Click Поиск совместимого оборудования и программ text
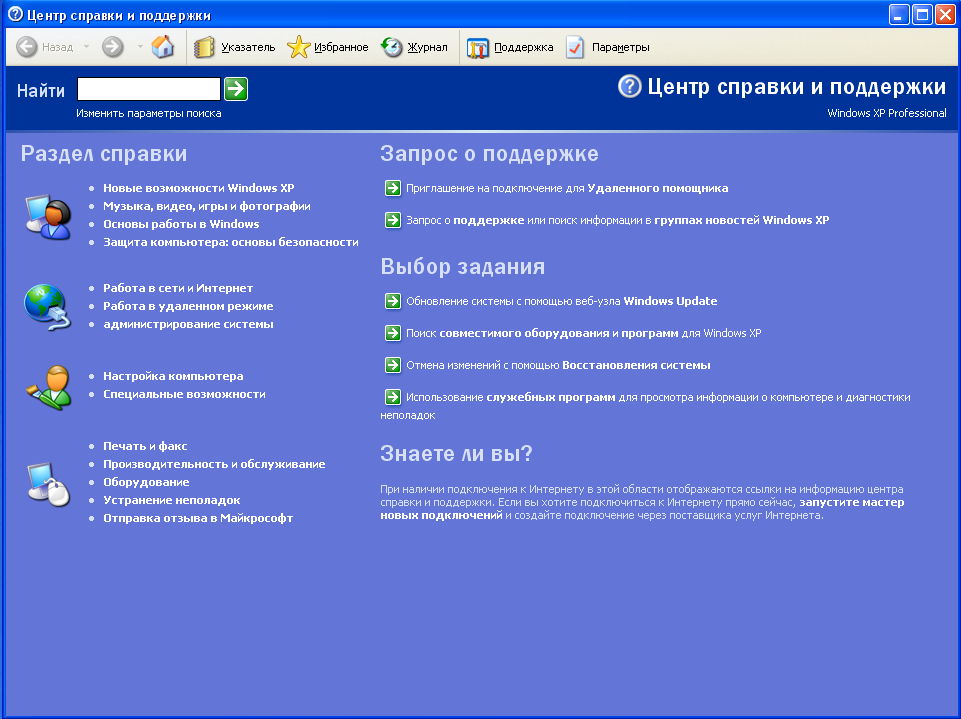Viewport: 961px width, 719px height. (583, 333)
